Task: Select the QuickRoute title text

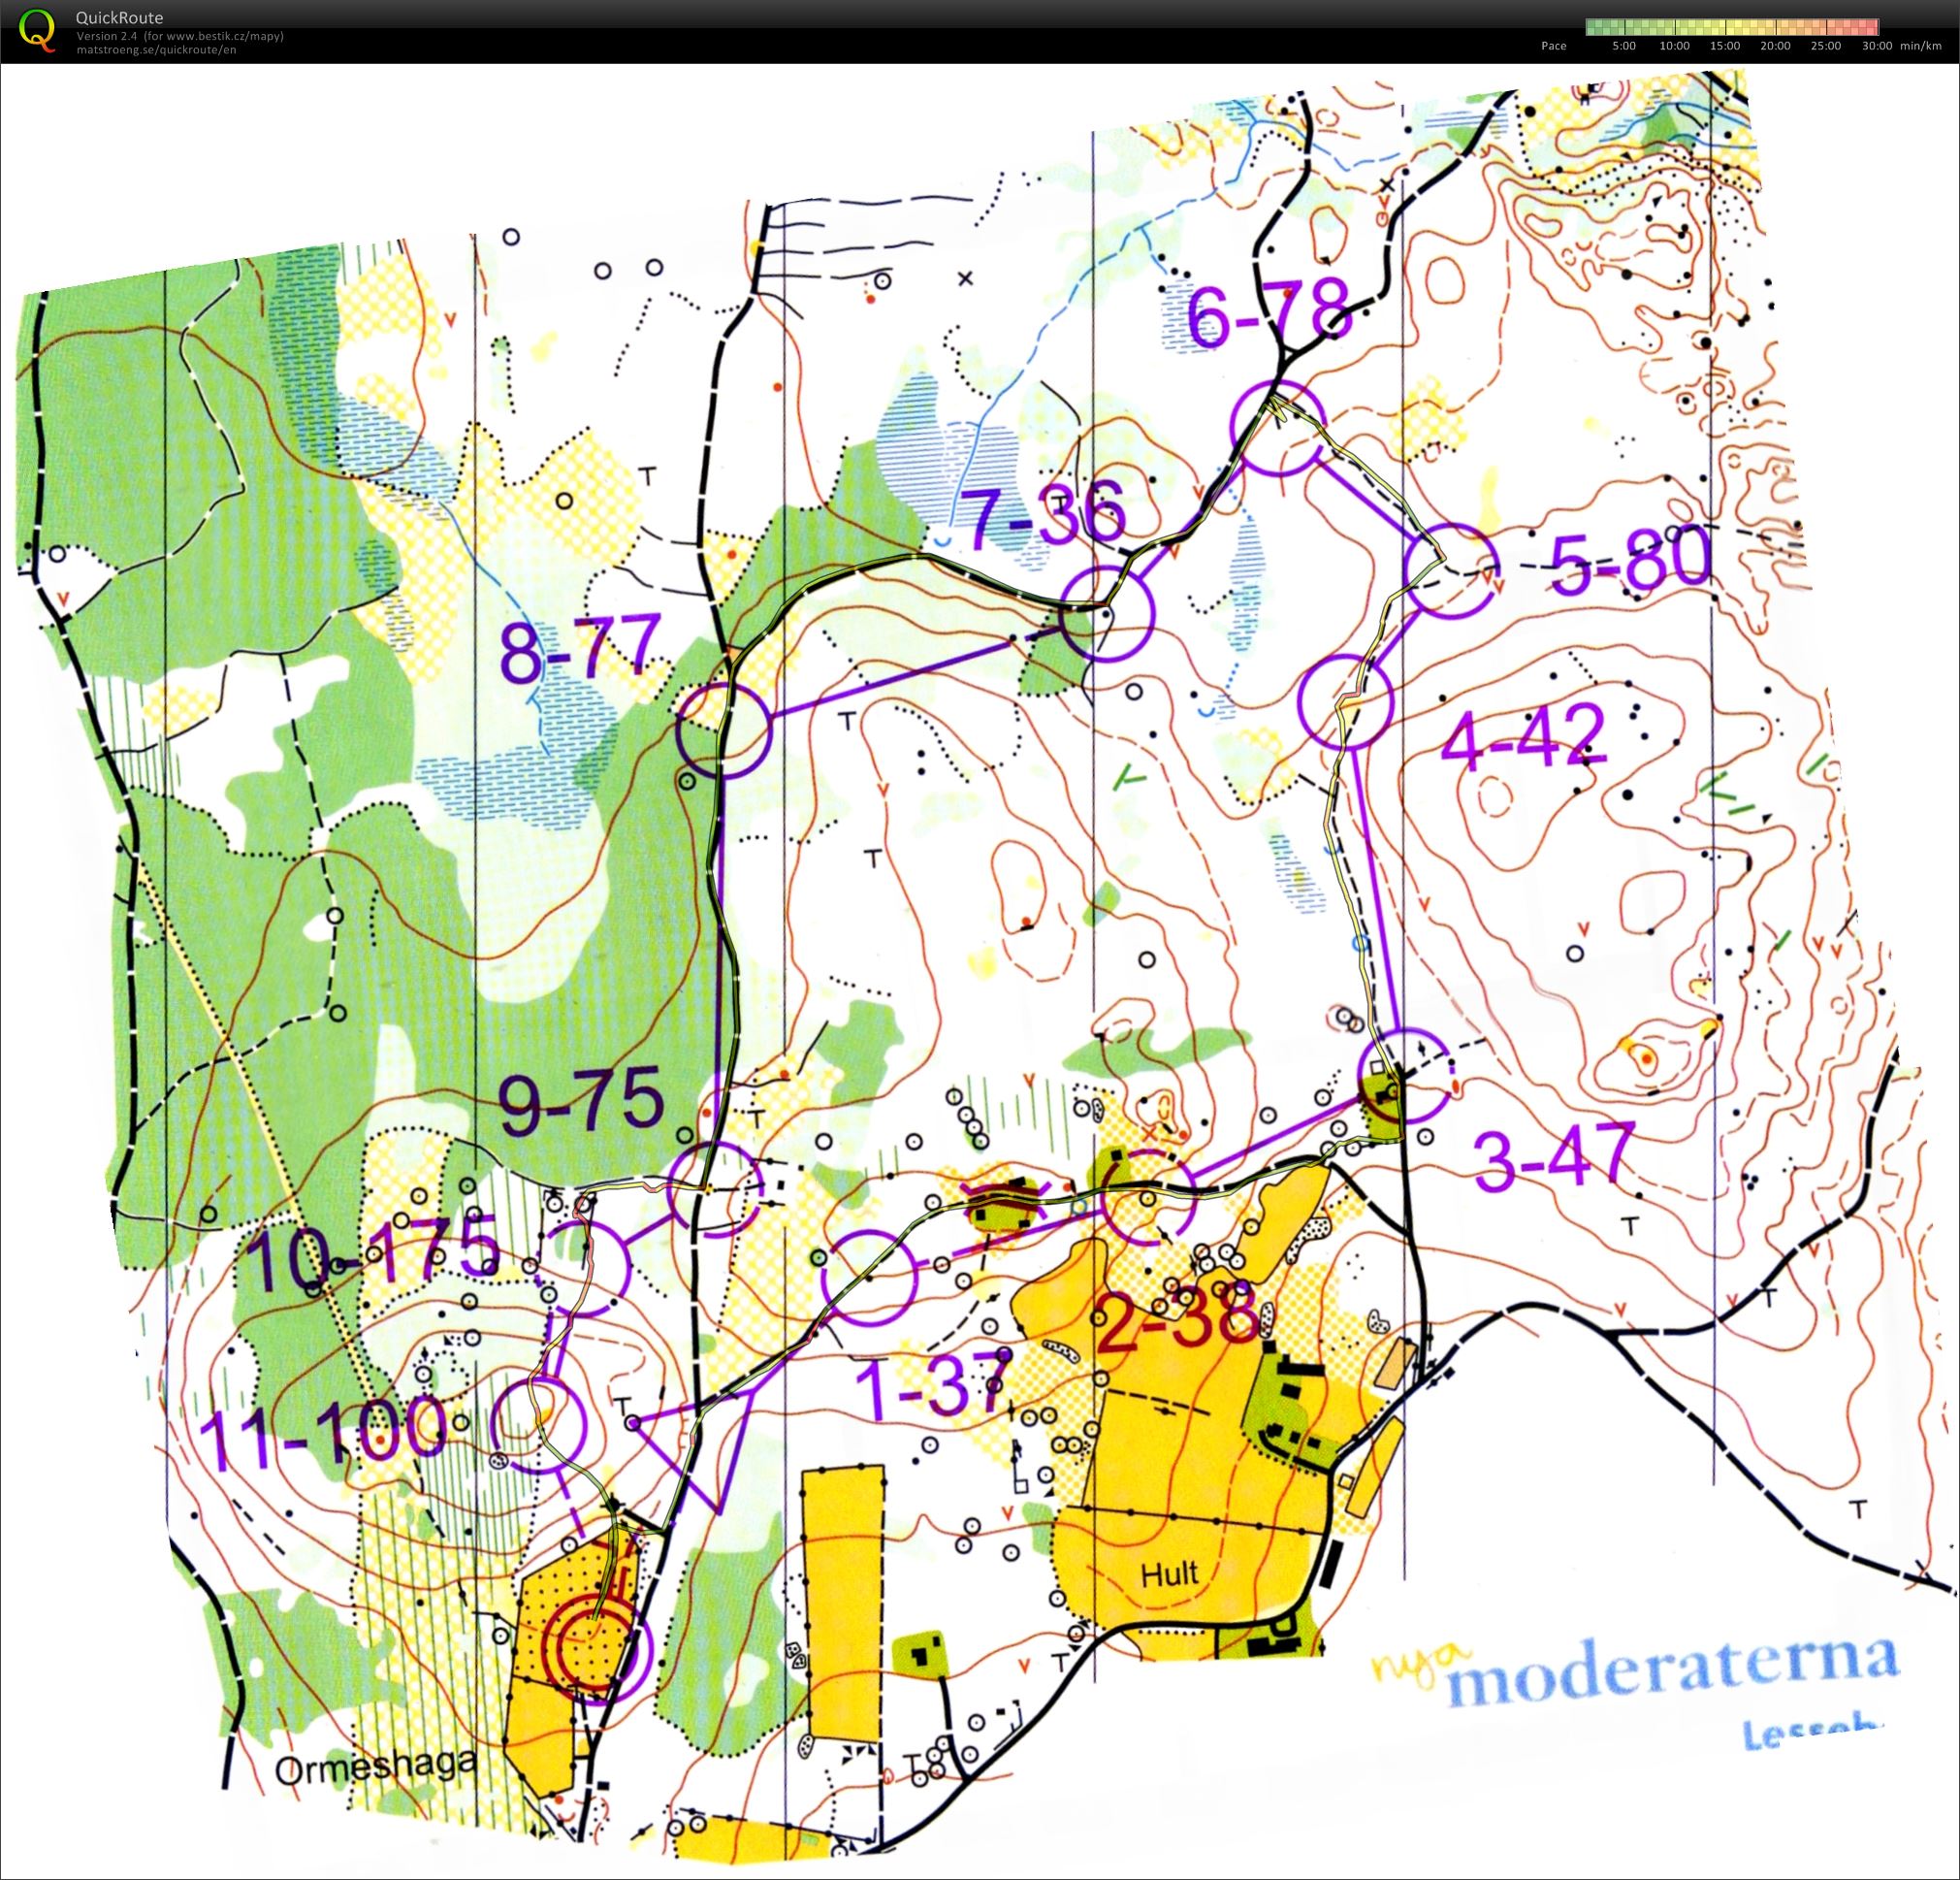Action: coord(119,18)
